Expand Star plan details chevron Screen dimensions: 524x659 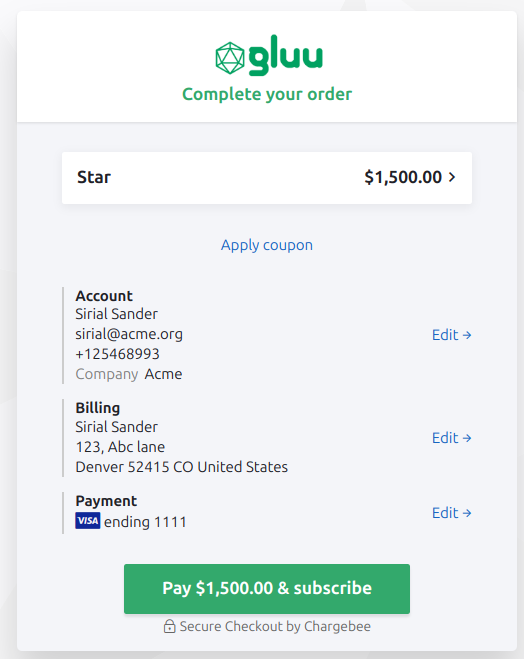[452, 177]
